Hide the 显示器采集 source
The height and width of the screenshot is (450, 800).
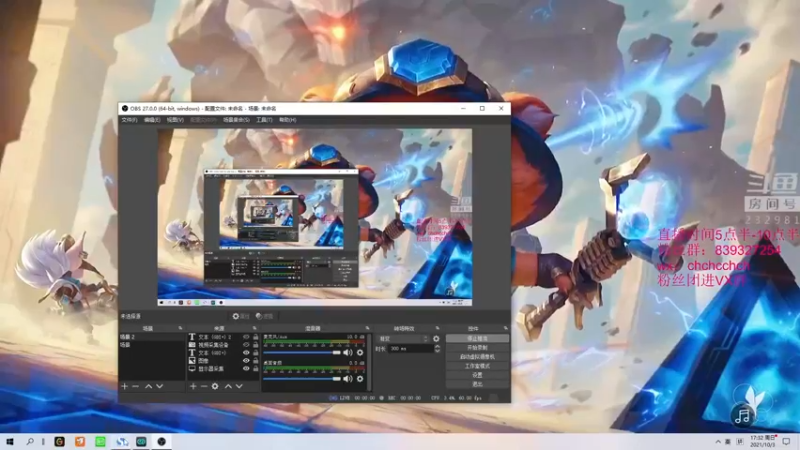(x=246, y=368)
